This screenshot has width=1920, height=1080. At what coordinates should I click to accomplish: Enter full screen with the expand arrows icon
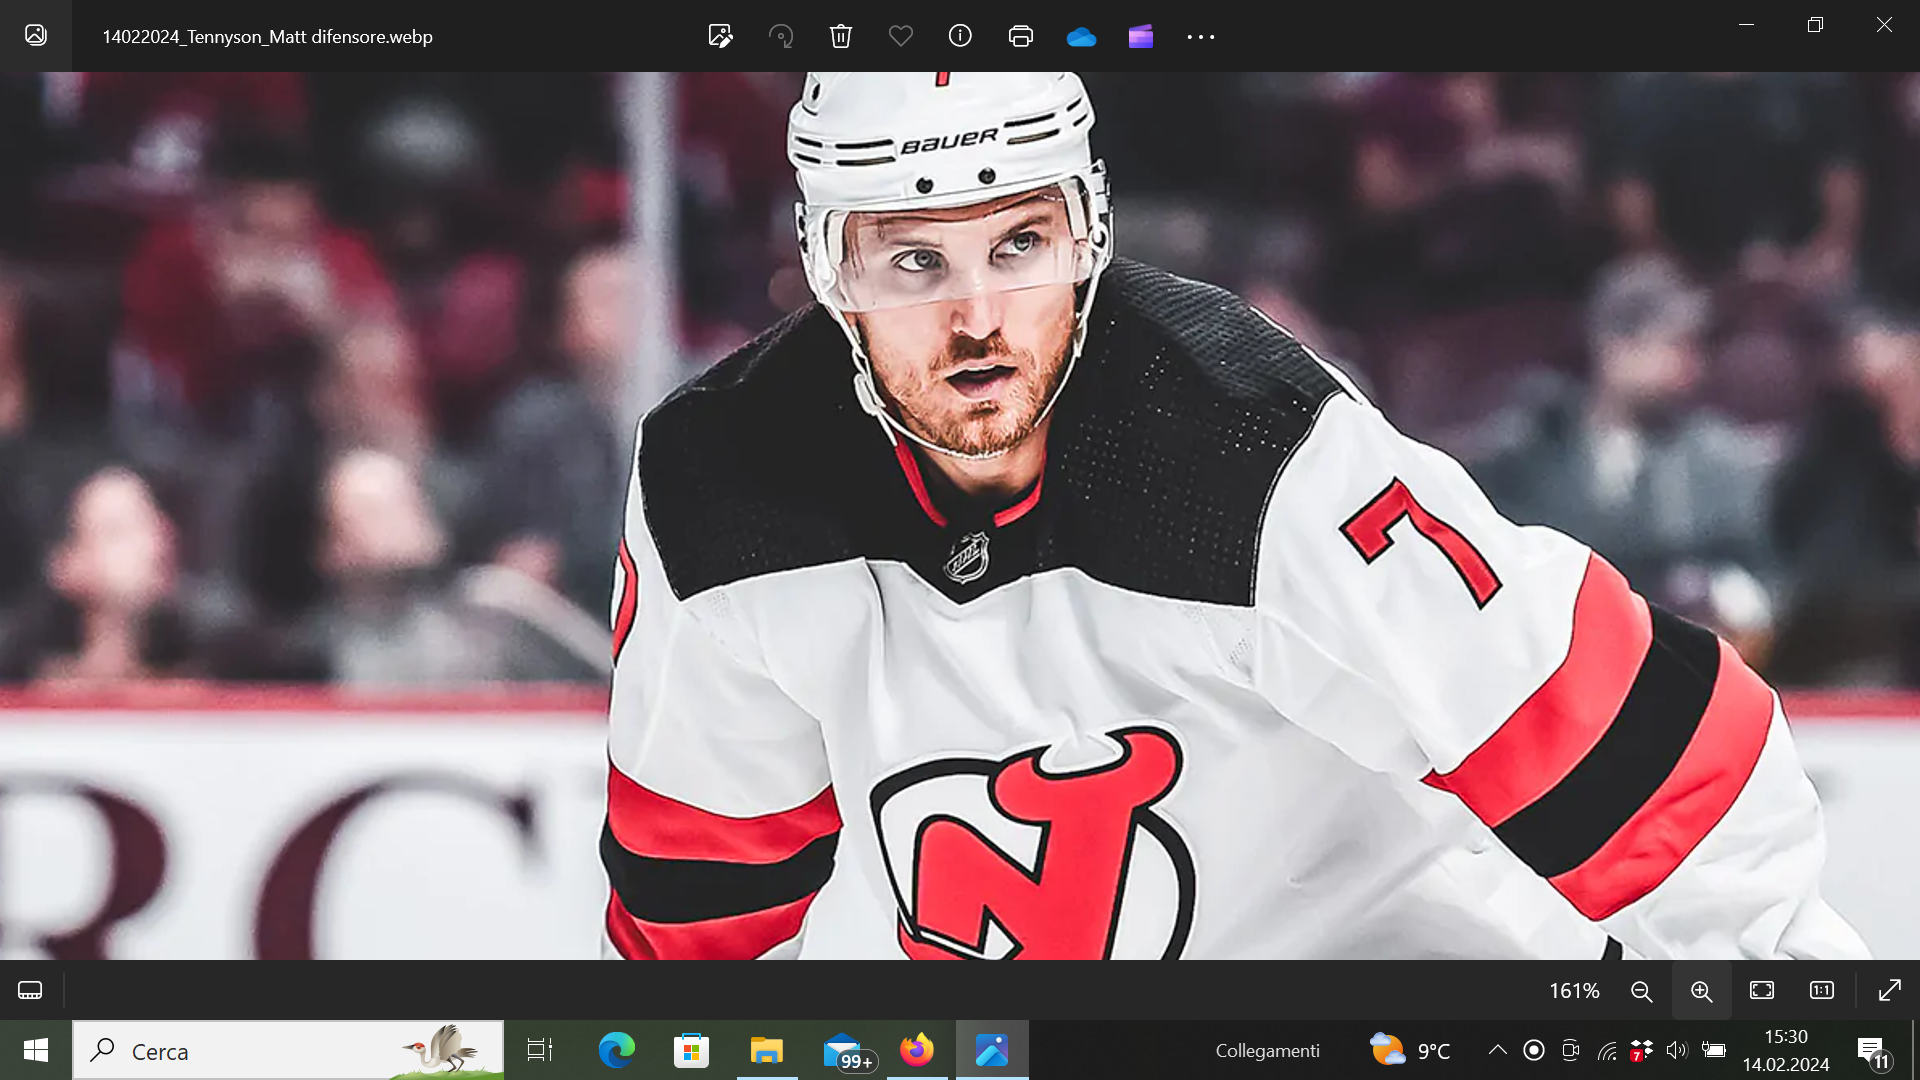[1890, 990]
